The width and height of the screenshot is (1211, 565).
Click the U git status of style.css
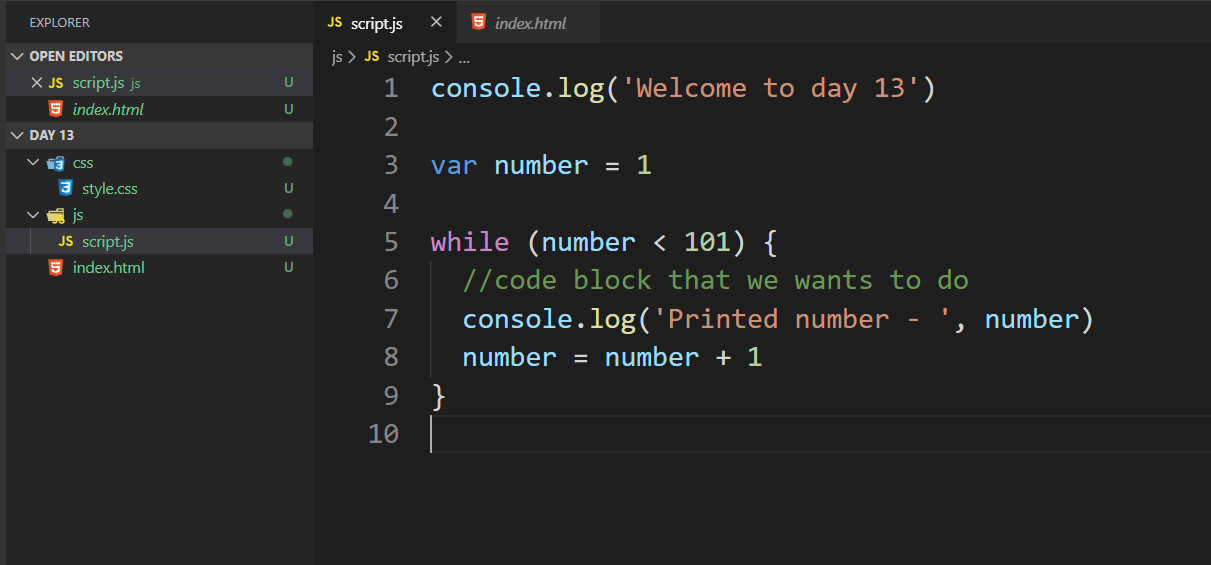point(288,188)
